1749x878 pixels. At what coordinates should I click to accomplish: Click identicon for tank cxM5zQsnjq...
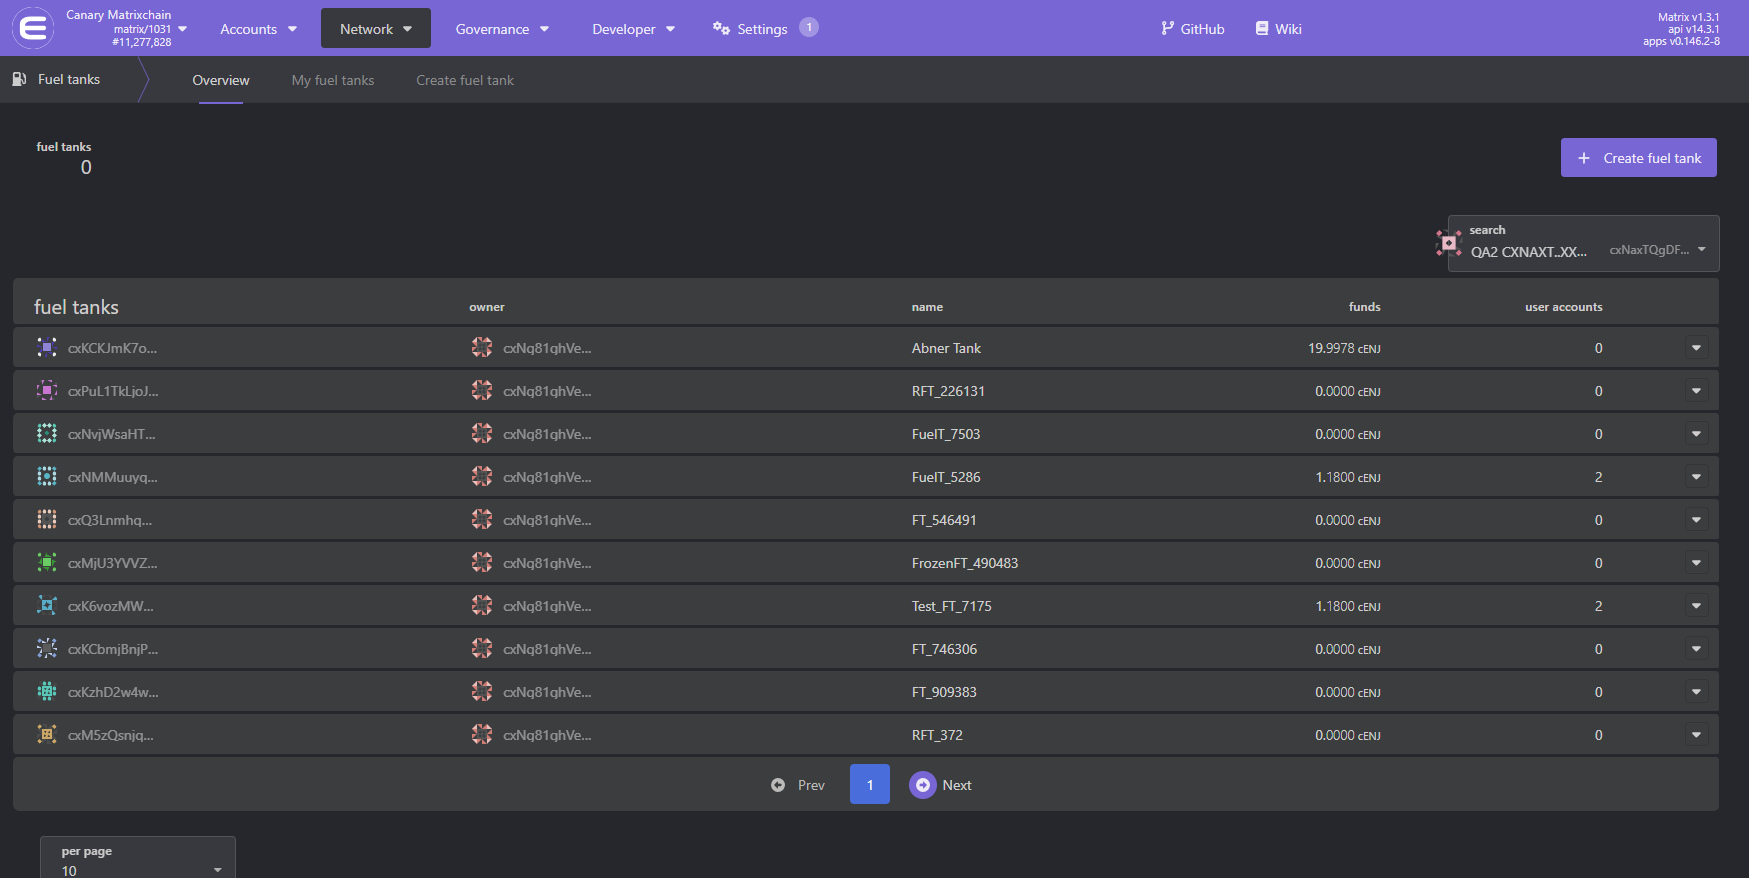[x=47, y=734]
